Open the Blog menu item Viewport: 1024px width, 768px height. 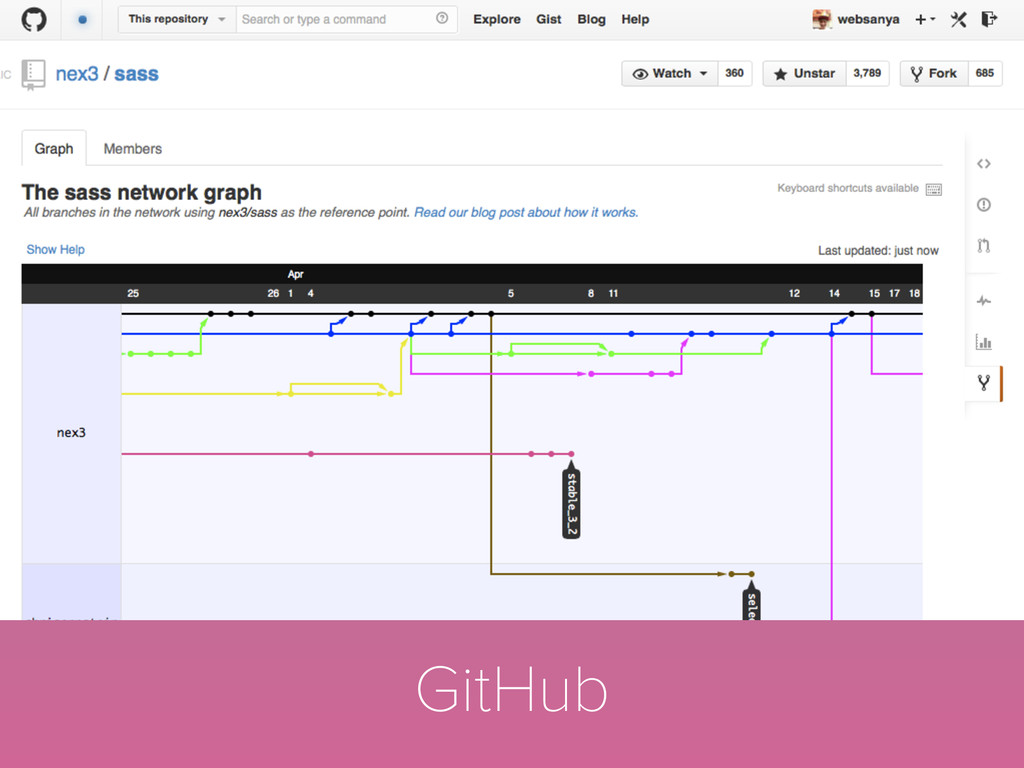click(591, 20)
